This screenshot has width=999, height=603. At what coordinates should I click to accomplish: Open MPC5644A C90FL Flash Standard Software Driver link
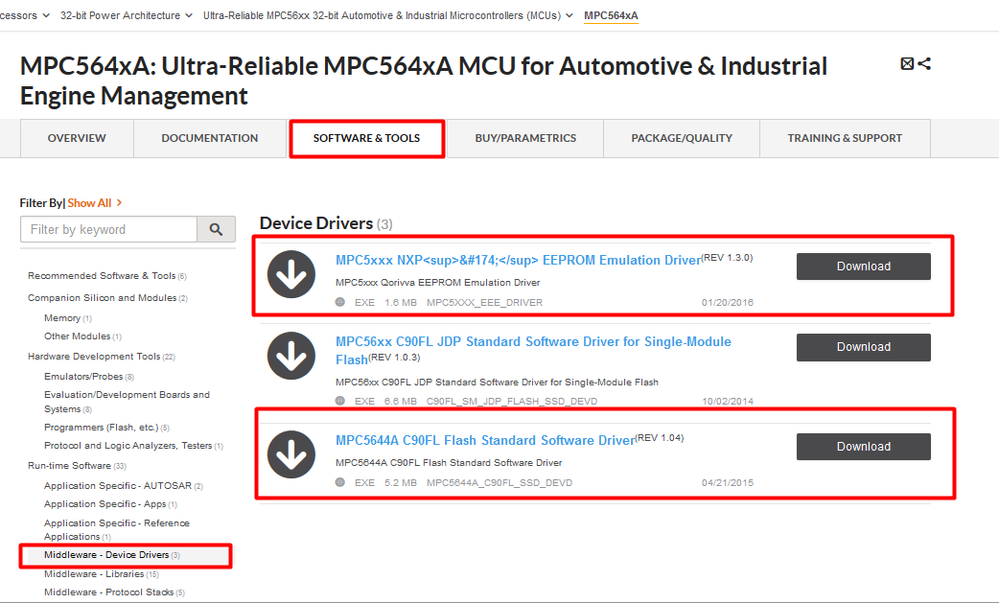485,440
